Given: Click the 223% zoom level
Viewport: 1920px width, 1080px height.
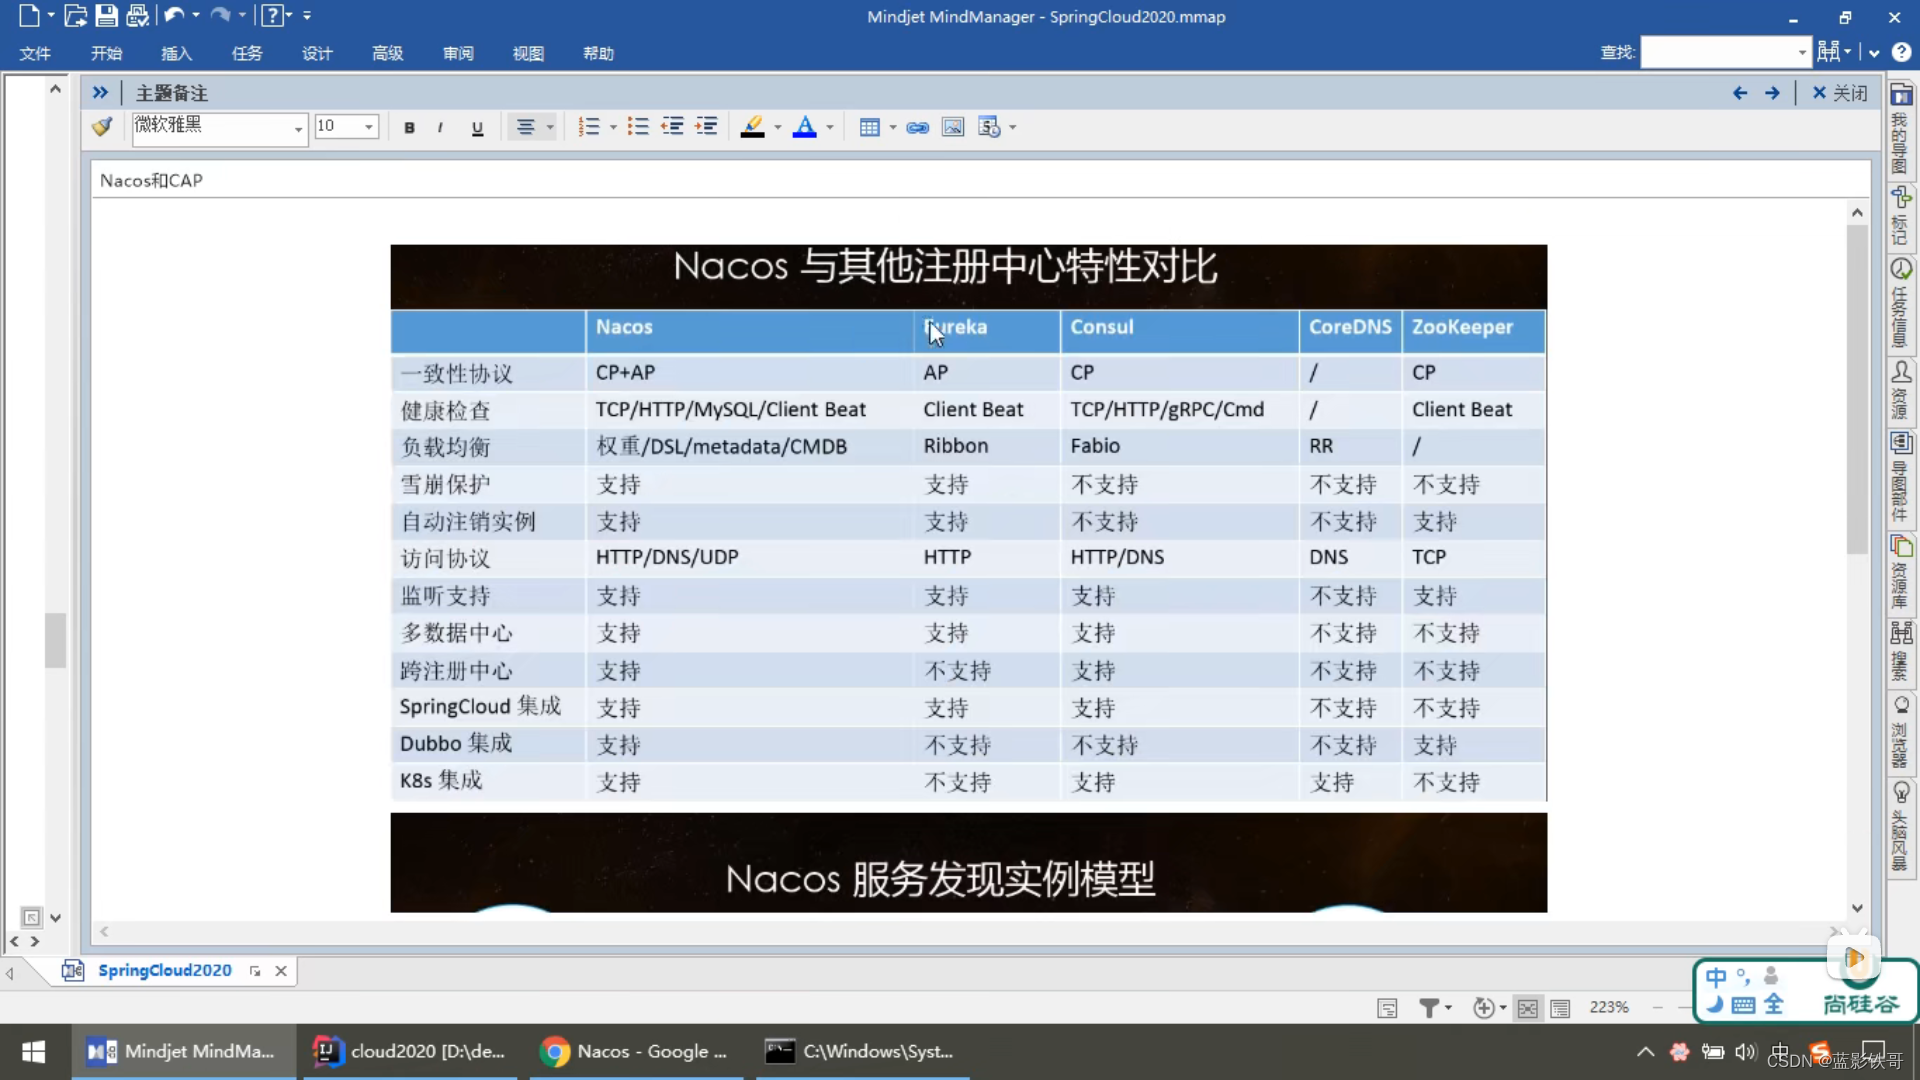Looking at the screenshot, I should coord(1609,1007).
